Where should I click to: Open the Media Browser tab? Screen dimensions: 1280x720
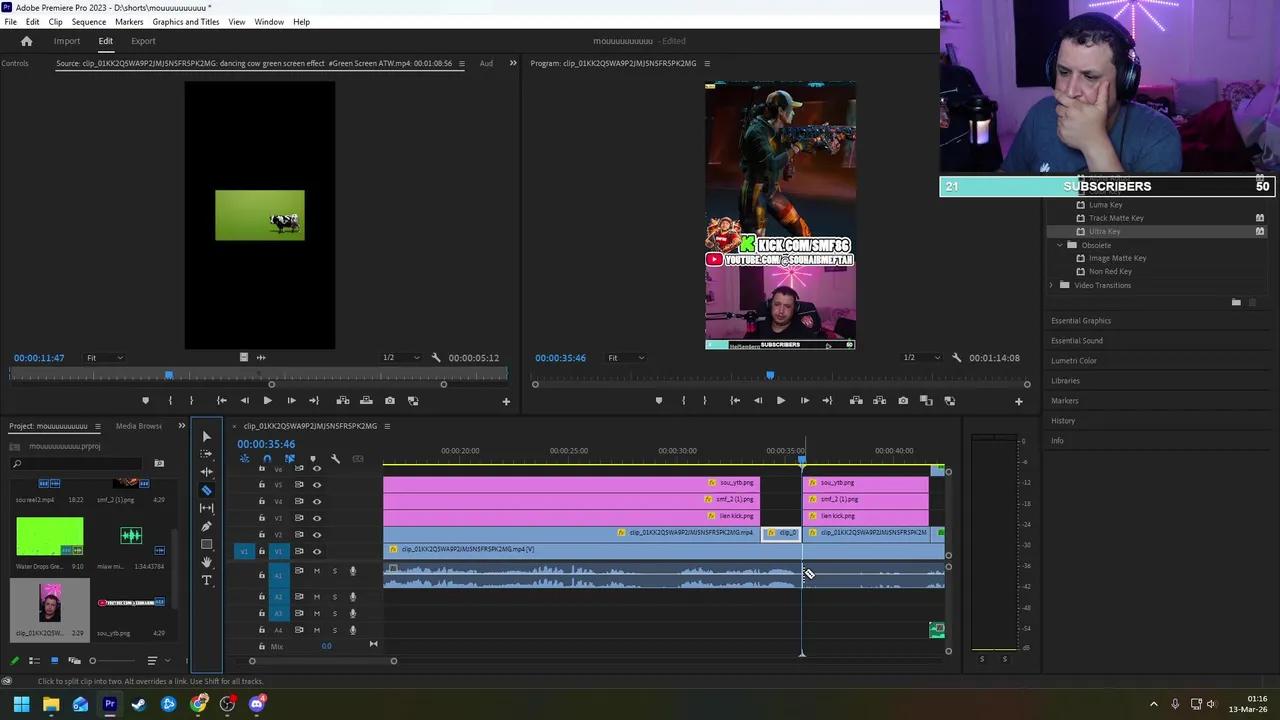point(139,426)
